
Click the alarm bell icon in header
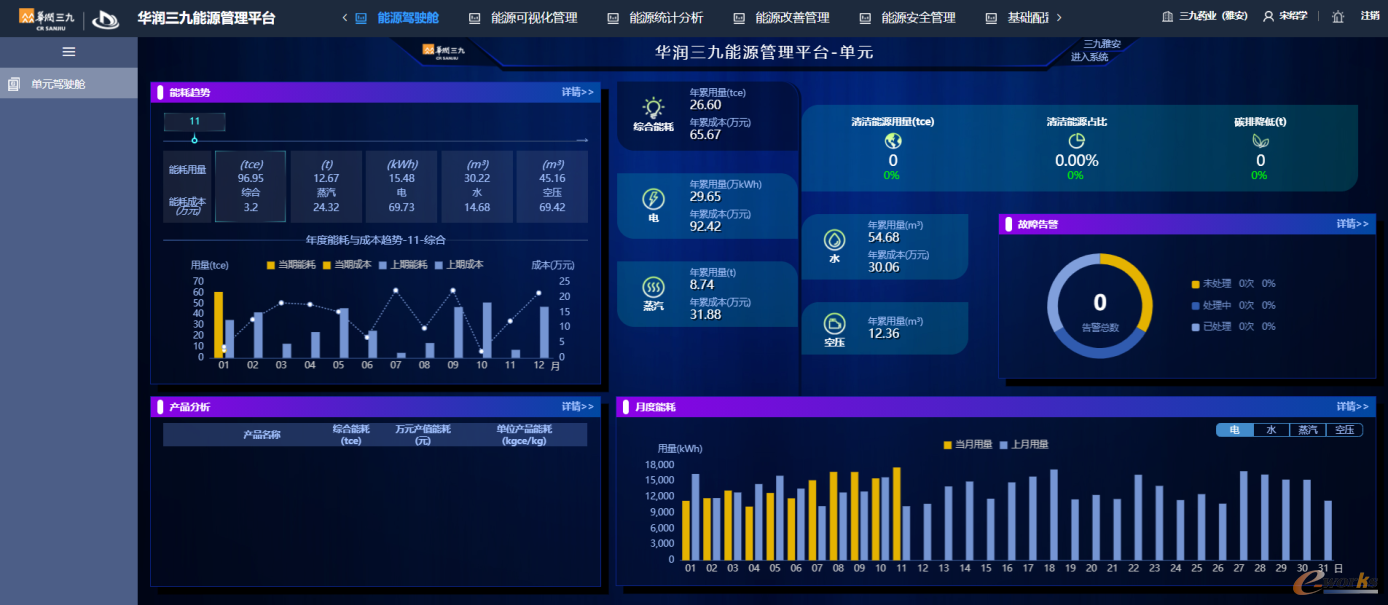click(x=1338, y=17)
